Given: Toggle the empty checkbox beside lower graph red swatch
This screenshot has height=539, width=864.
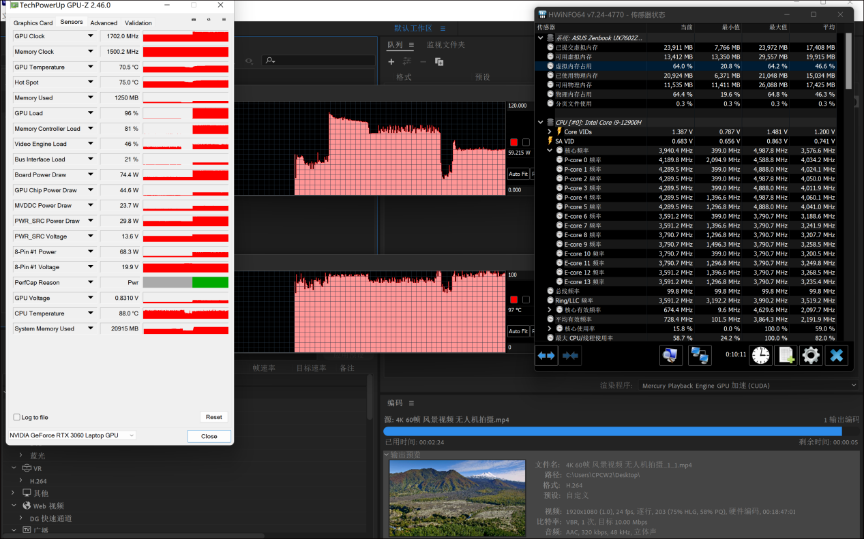Looking at the screenshot, I should [526, 300].
